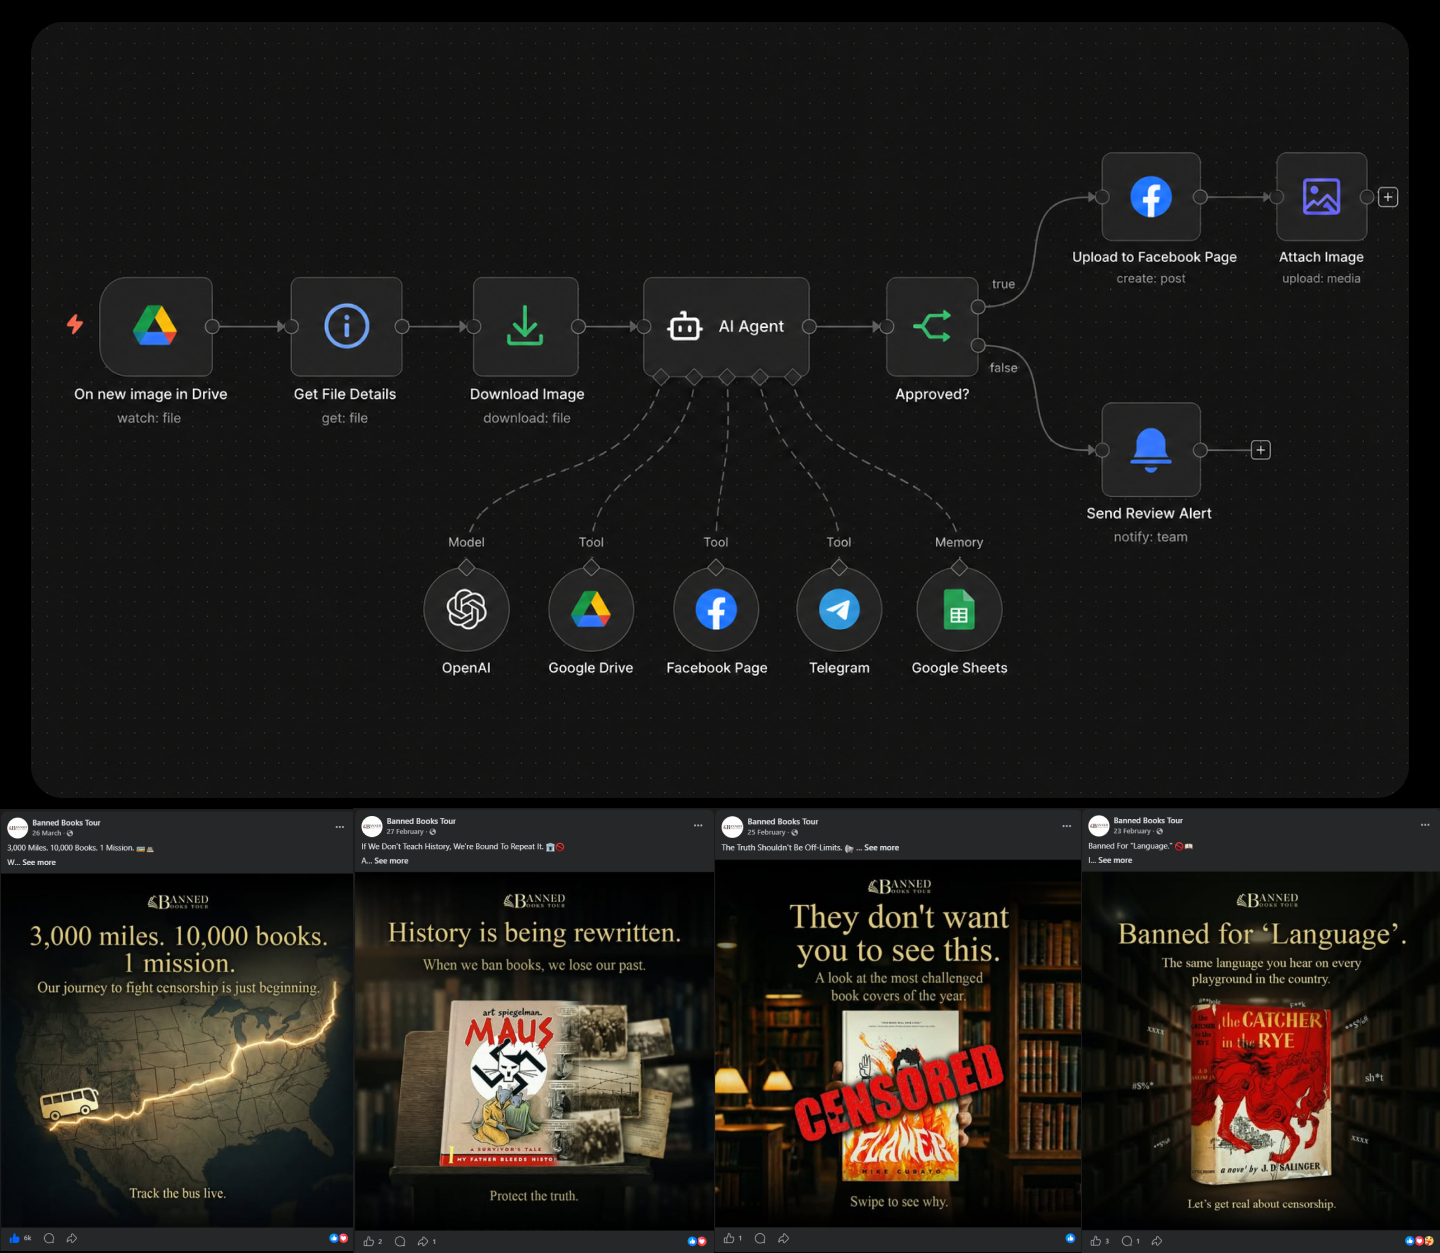Click the lightning bolt trigger icon
This screenshot has height=1253, width=1440.
[75, 324]
